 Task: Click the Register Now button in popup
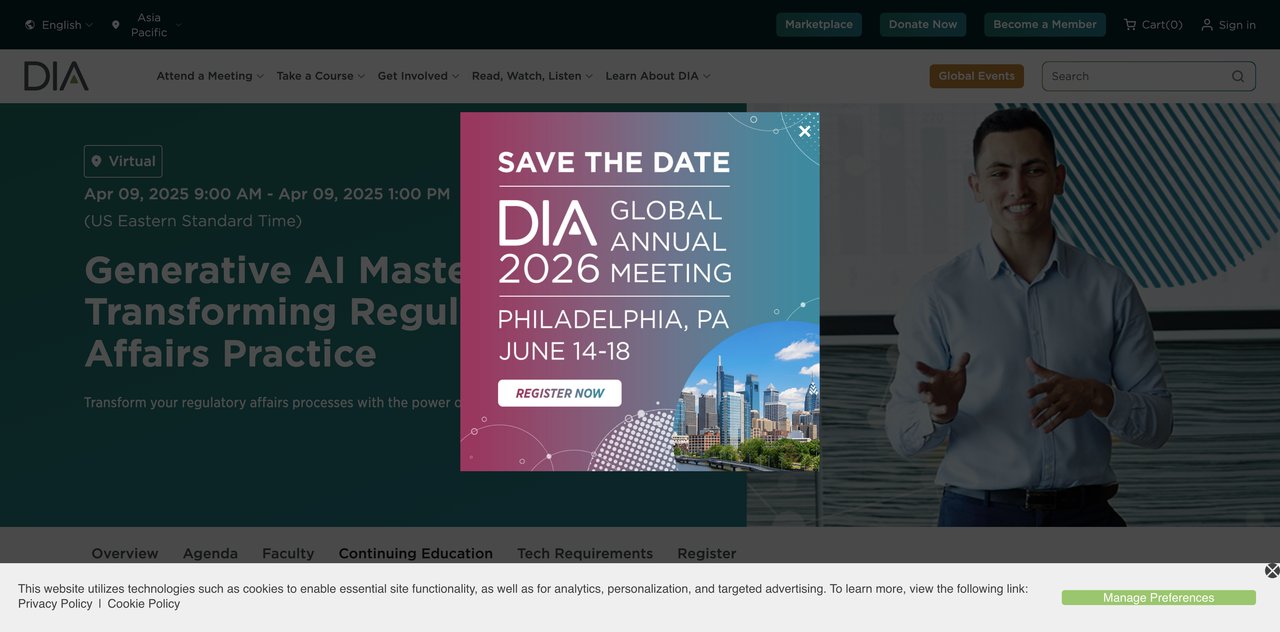point(559,393)
